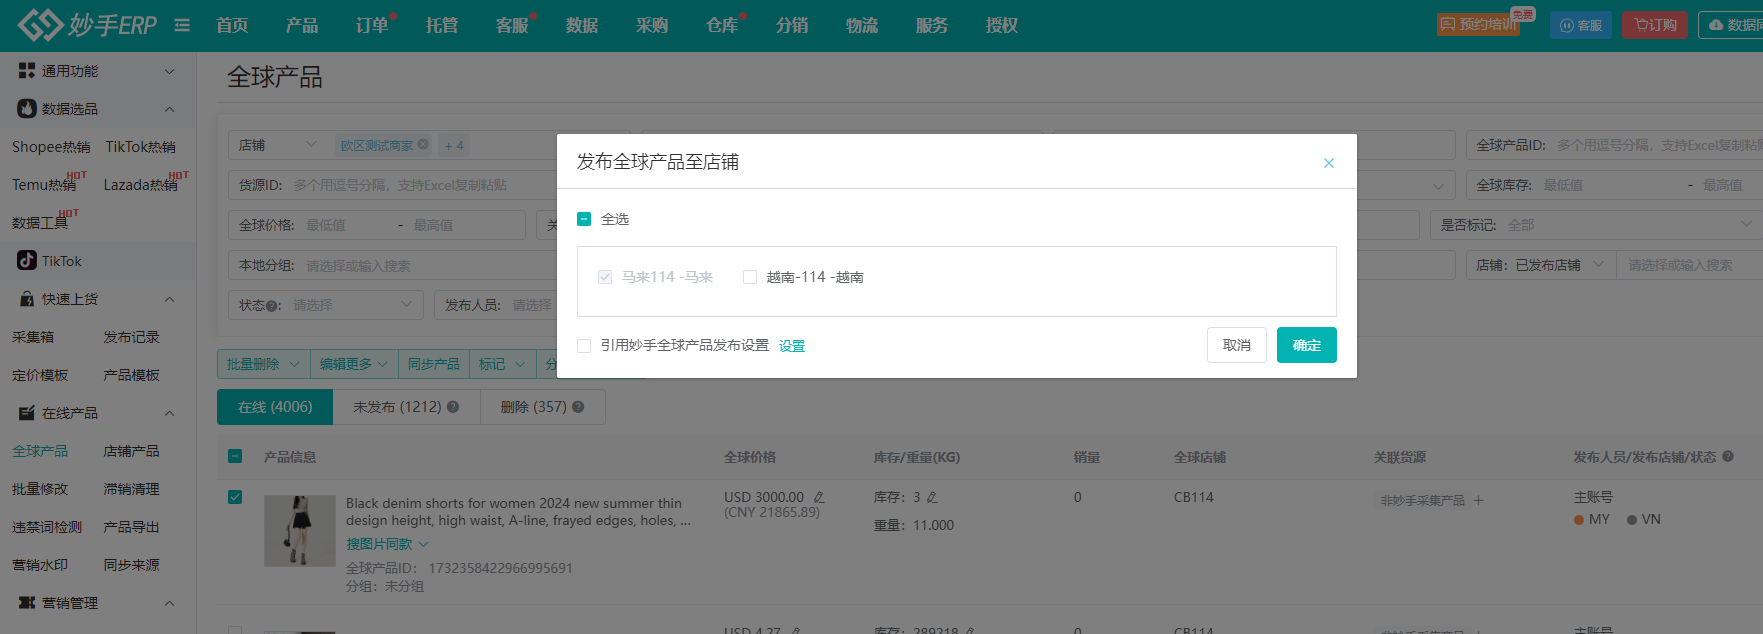This screenshot has width=1763, height=634.
Task: Open the 店铺: 已发布店铺 dropdown
Action: click(1541, 265)
